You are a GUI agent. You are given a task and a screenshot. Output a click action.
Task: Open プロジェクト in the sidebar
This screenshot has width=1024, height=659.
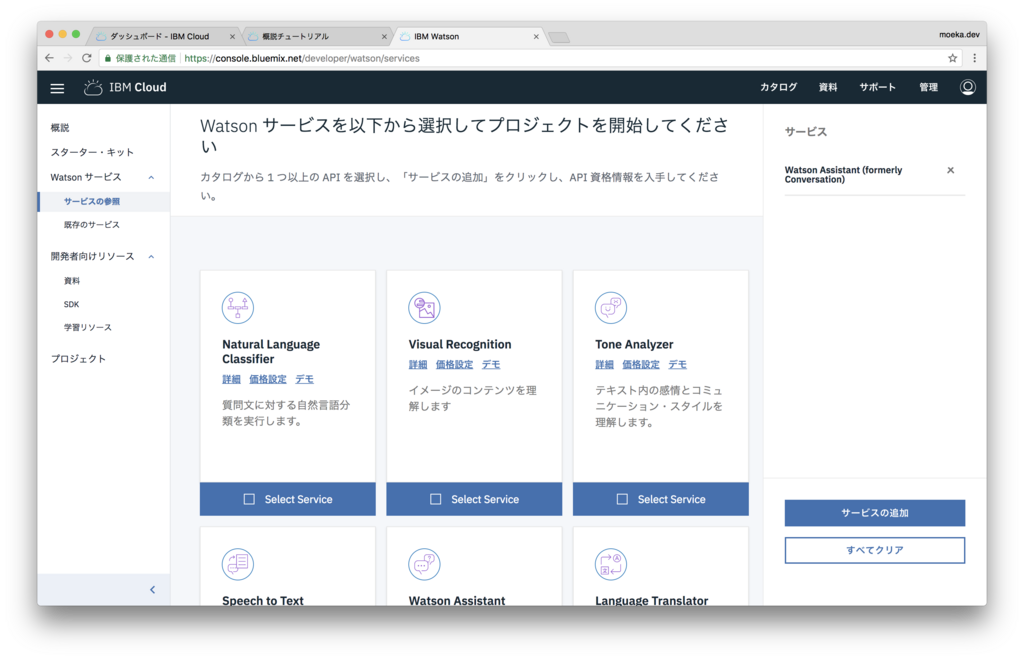coord(78,359)
